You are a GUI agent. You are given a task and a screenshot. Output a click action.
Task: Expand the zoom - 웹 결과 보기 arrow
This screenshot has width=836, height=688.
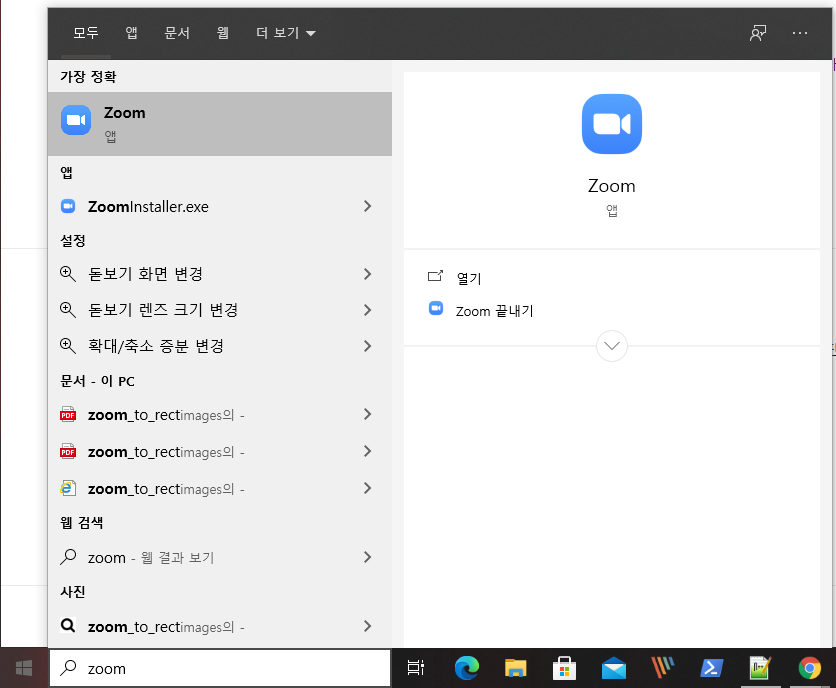click(367, 557)
